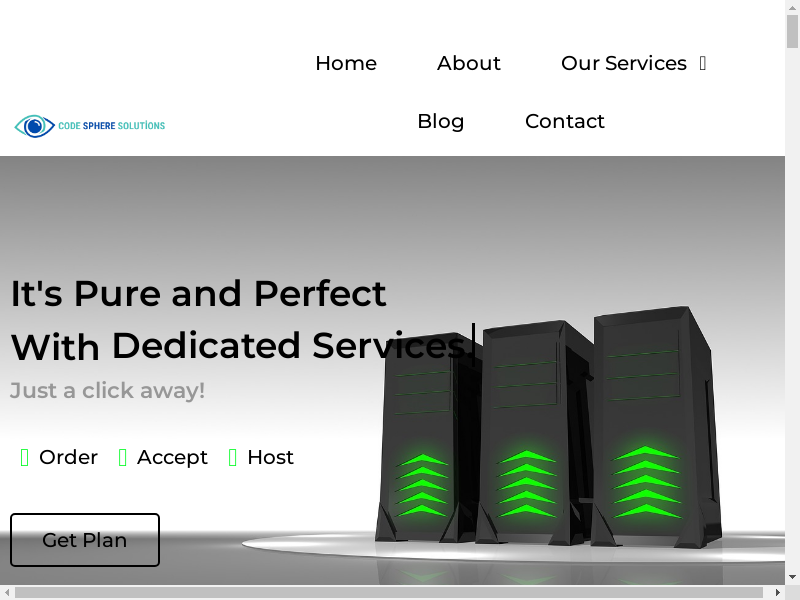Open the About page
The image size is (800, 600).
pyautogui.click(x=468, y=63)
